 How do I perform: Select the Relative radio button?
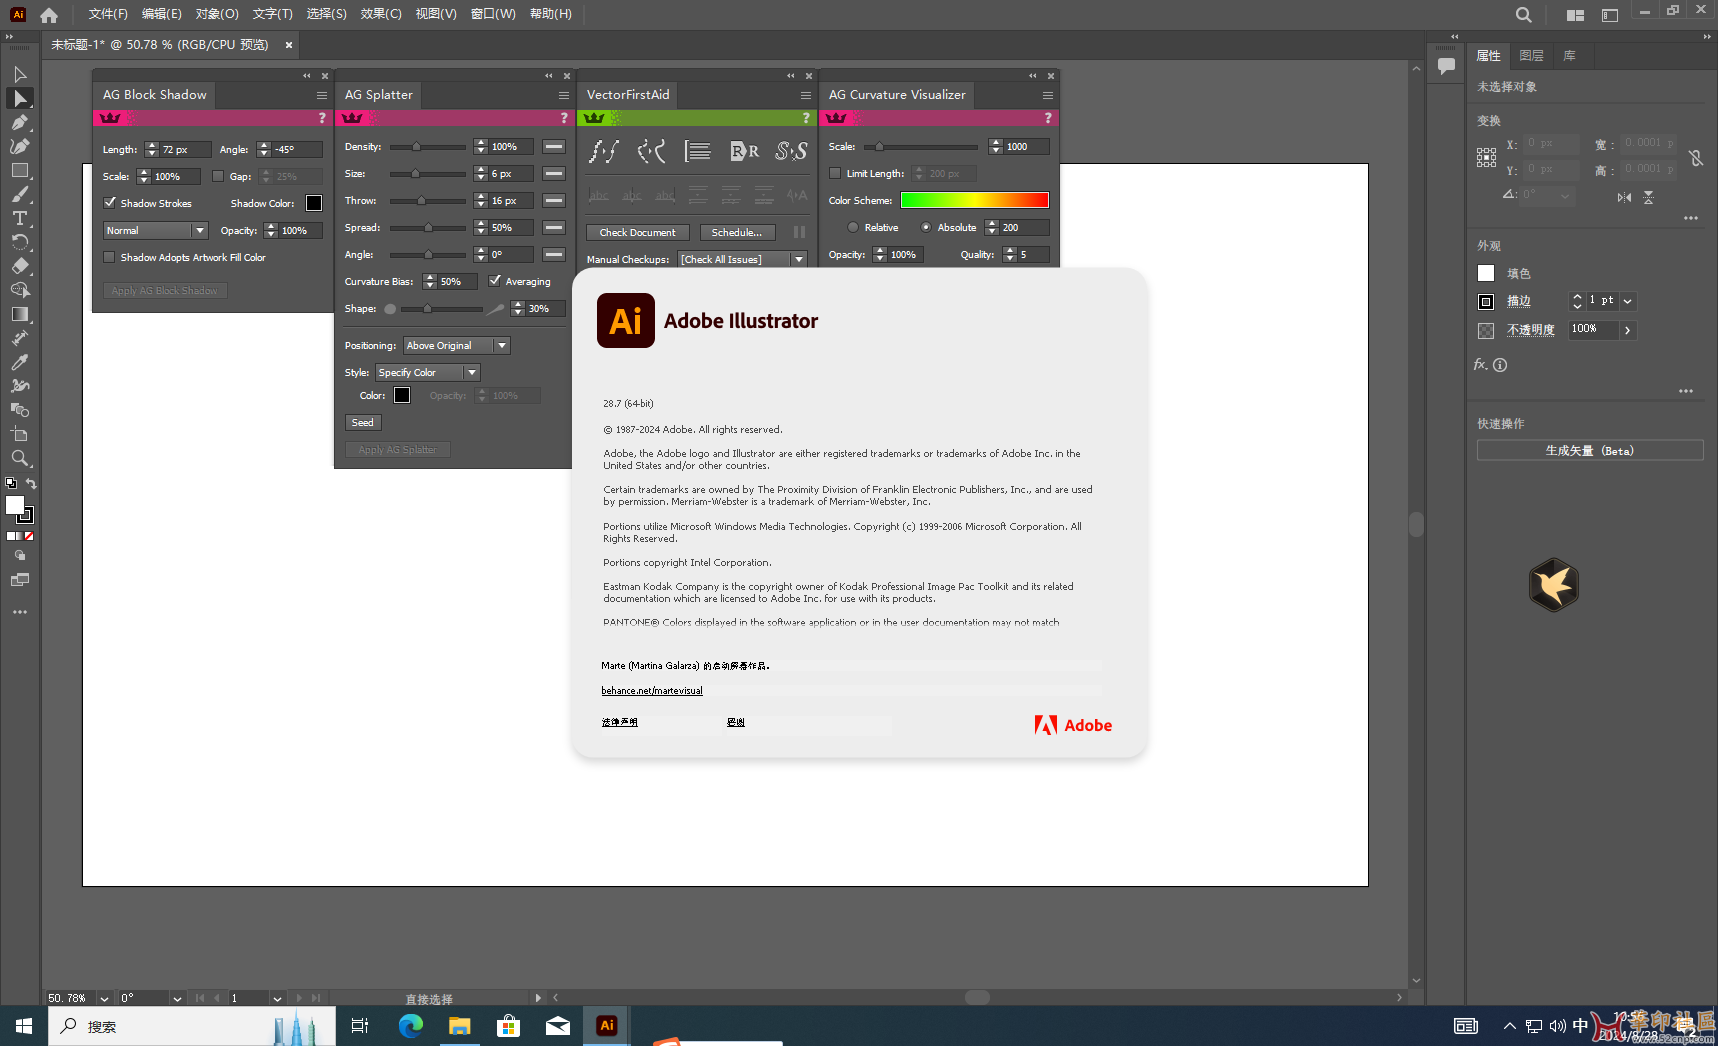[x=853, y=227]
